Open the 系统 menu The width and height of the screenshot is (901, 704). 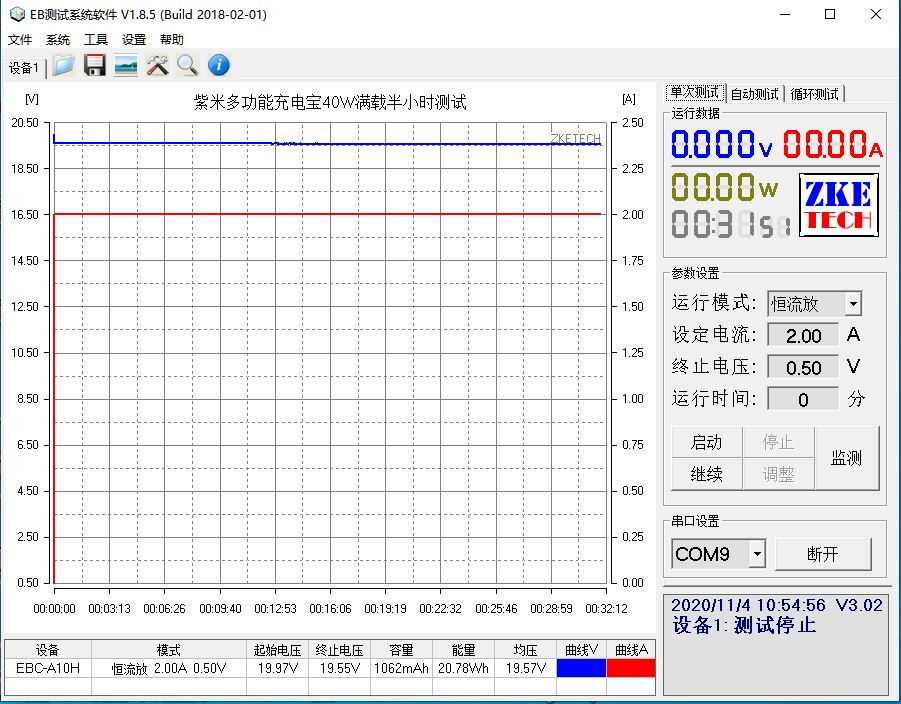click(x=57, y=40)
